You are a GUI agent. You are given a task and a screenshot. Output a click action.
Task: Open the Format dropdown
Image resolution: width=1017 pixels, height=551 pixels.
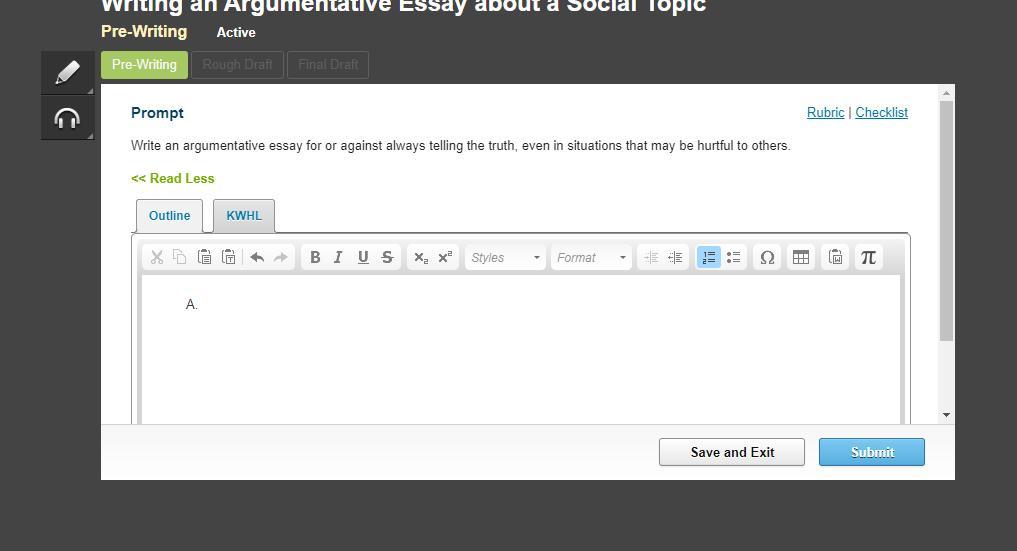coord(591,257)
